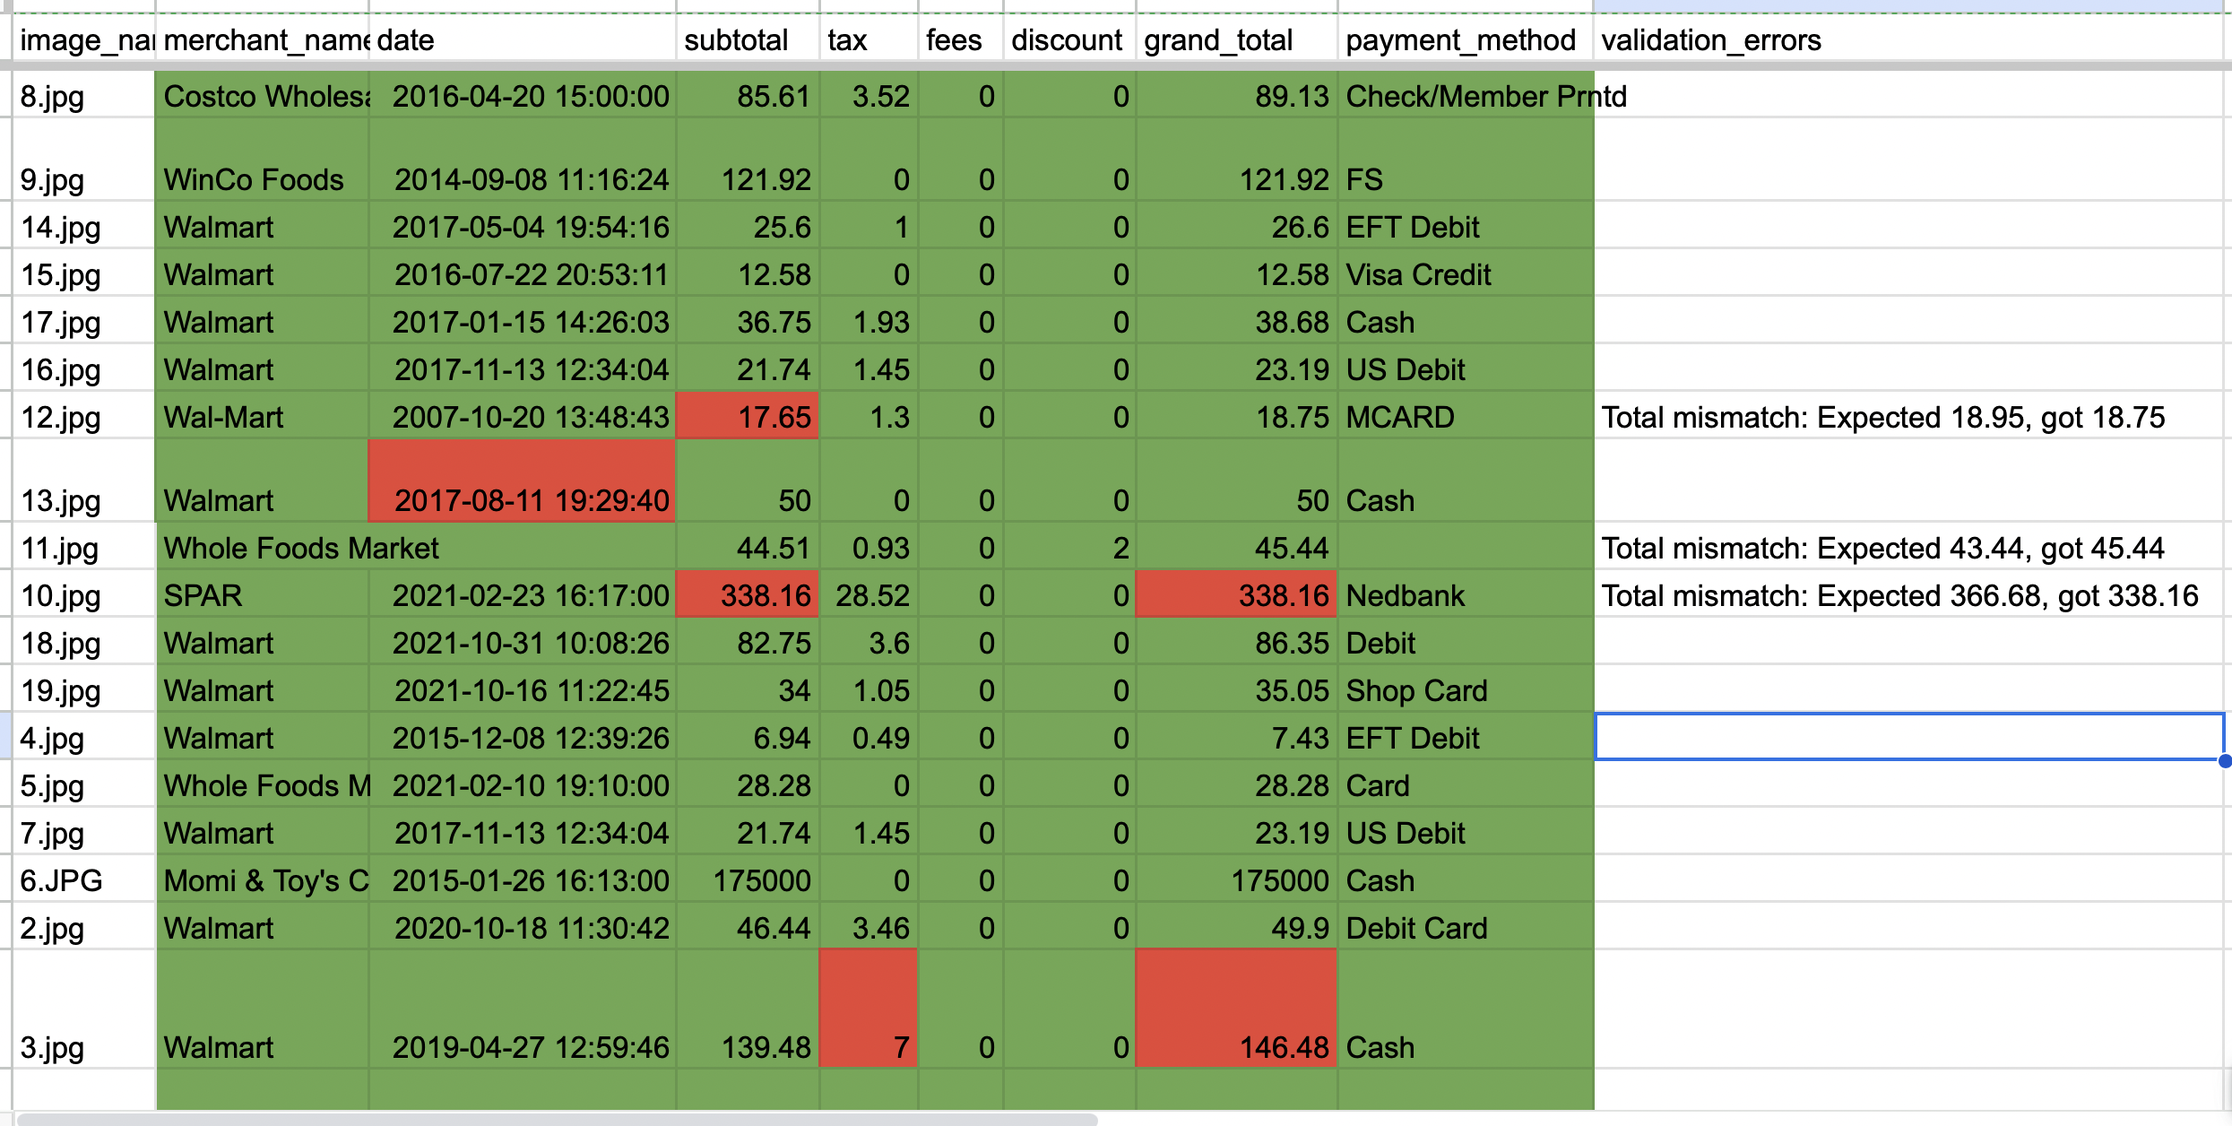The width and height of the screenshot is (2232, 1126).
Task: Select the red subtotal 17.65 cell
Action: 747,417
